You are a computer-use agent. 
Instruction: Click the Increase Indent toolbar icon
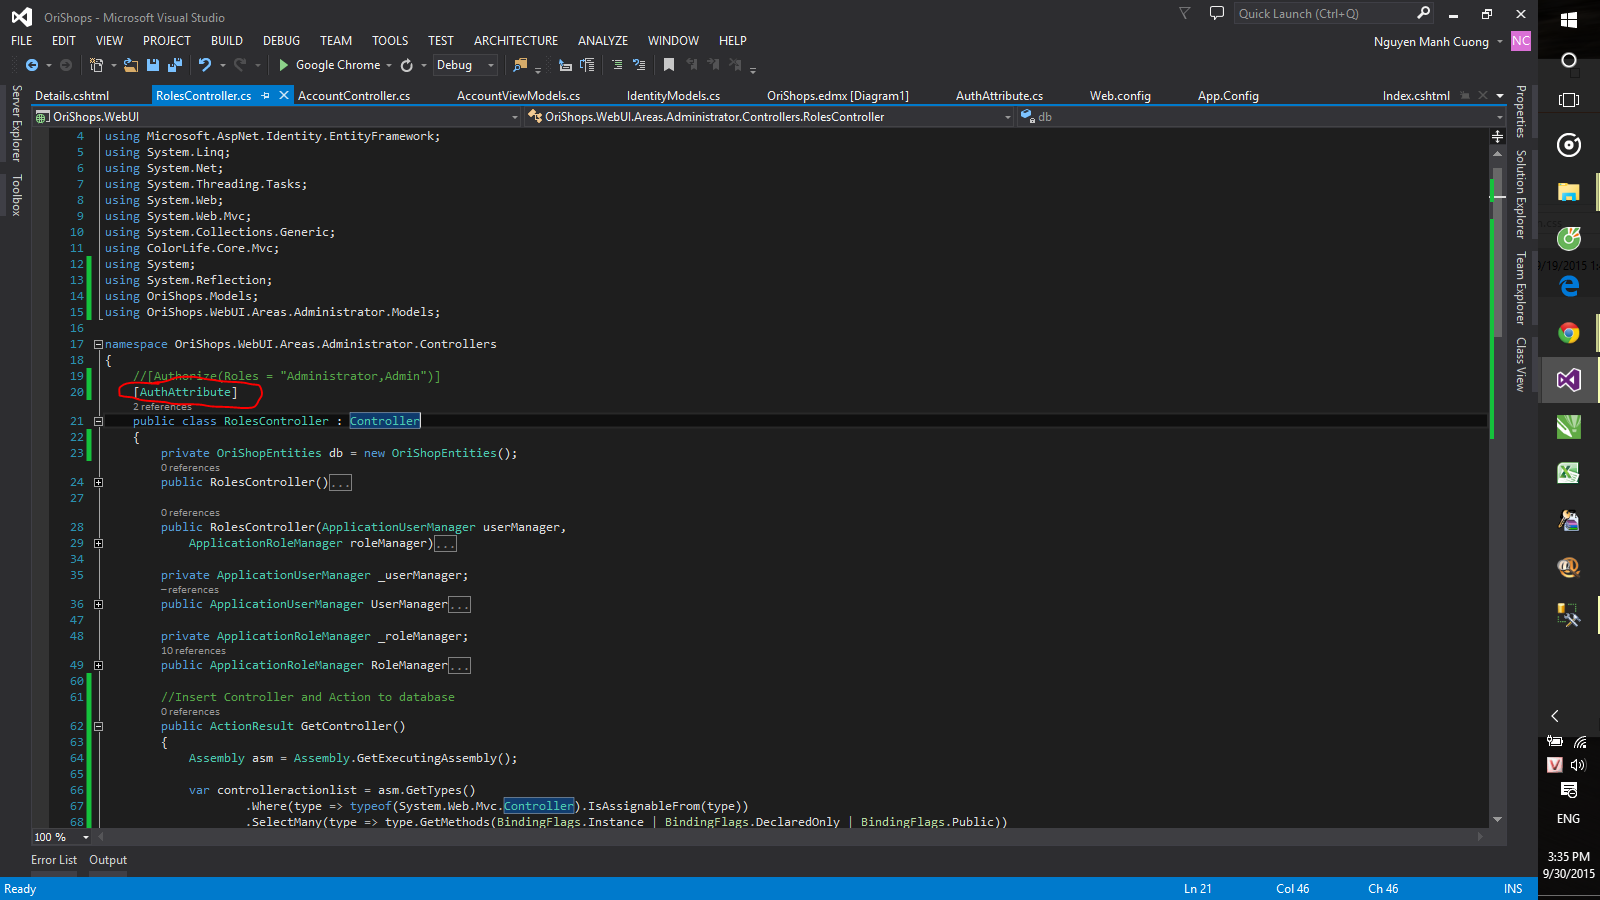pos(587,65)
